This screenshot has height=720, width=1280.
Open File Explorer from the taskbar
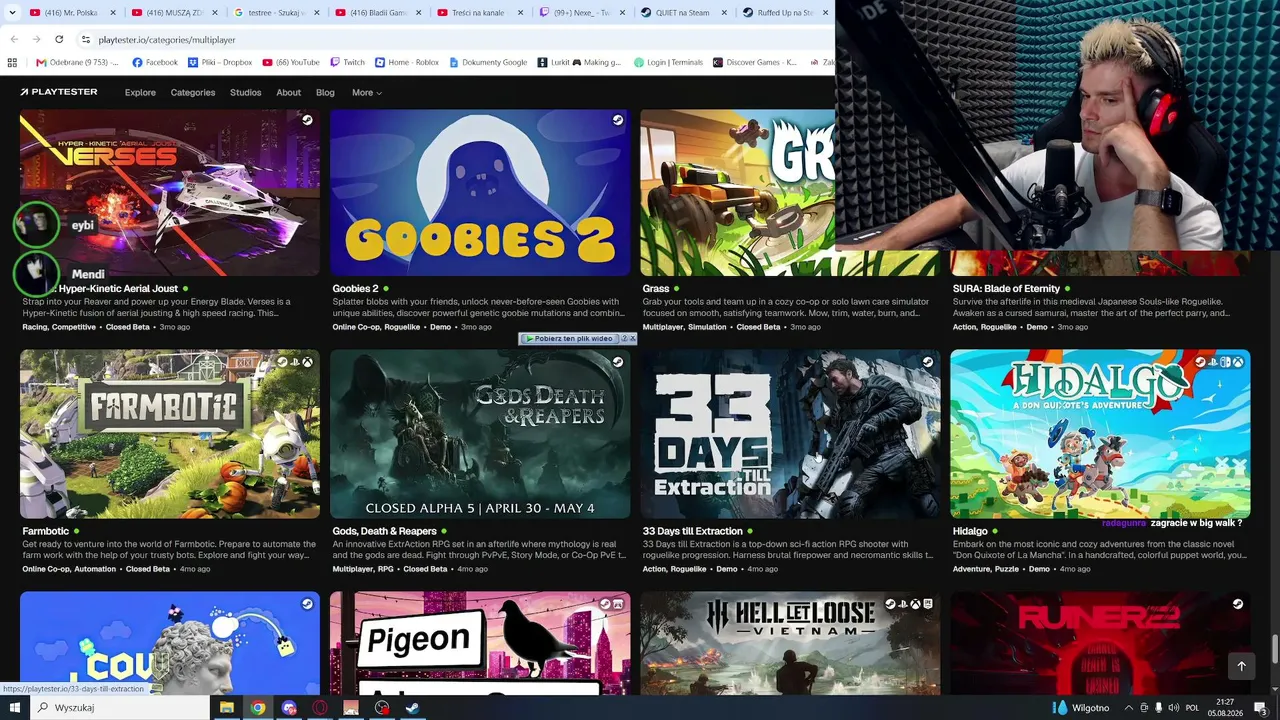(x=227, y=708)
